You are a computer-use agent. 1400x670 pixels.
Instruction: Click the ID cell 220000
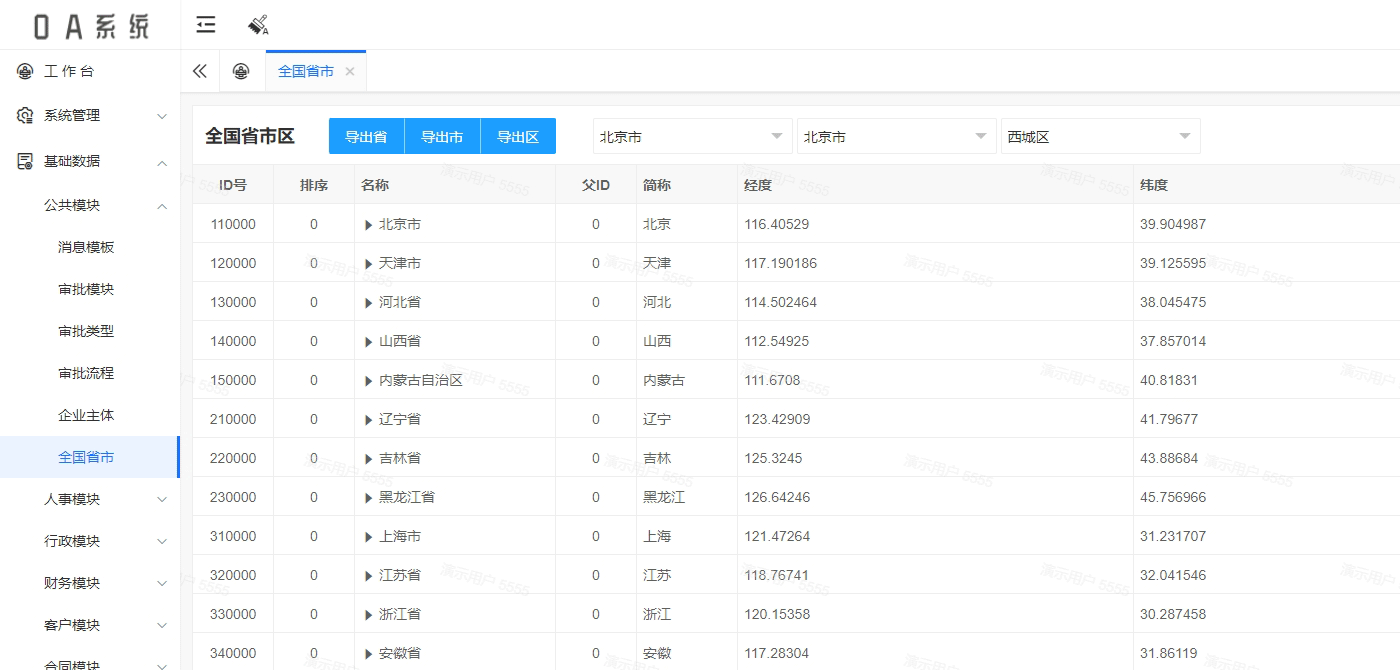tap(233, 458)
